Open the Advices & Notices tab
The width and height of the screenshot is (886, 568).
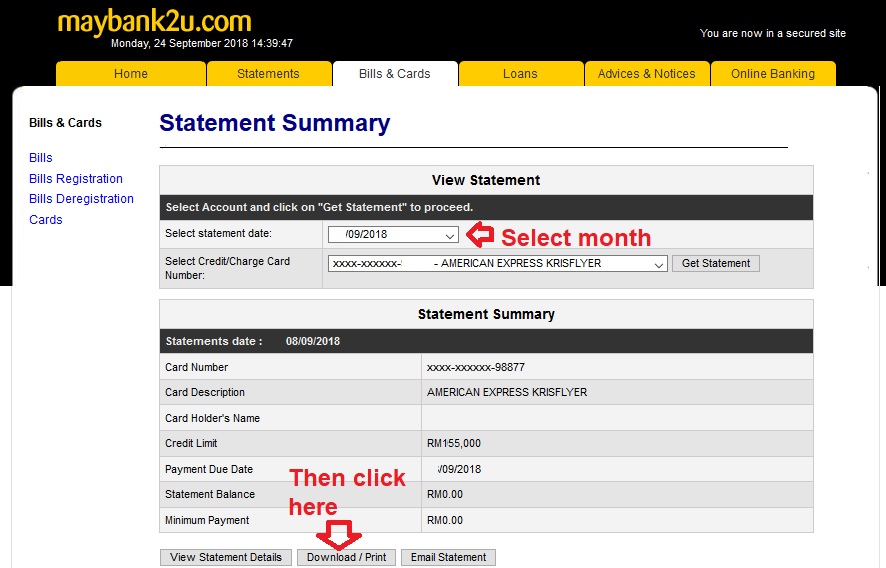tap(646, 74)
